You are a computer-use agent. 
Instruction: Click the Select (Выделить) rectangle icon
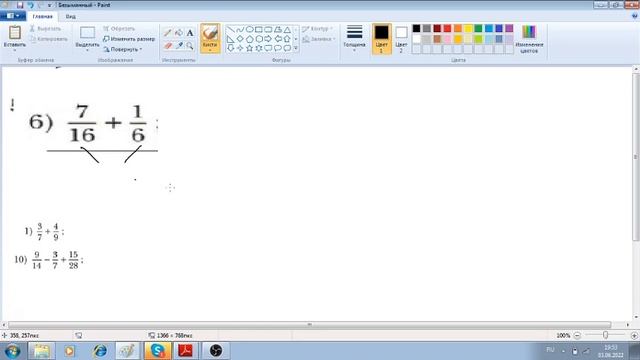pos(87,33)
